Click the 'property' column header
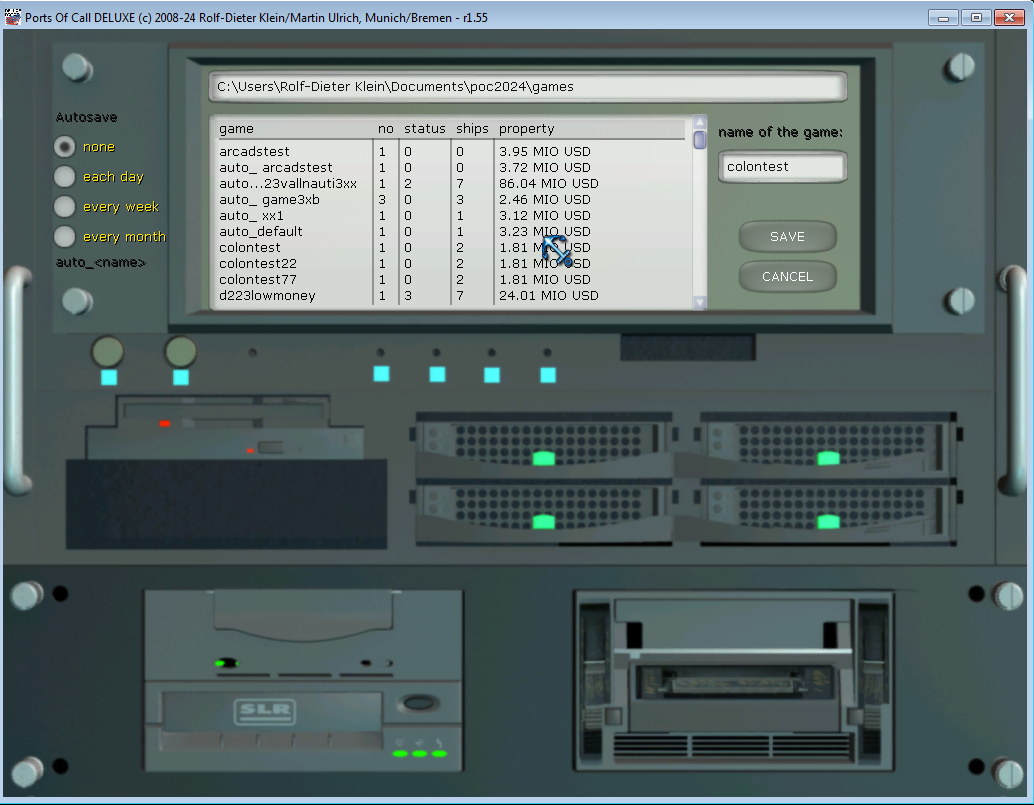This screenshot has height=805, width=1034. point(526,129)
